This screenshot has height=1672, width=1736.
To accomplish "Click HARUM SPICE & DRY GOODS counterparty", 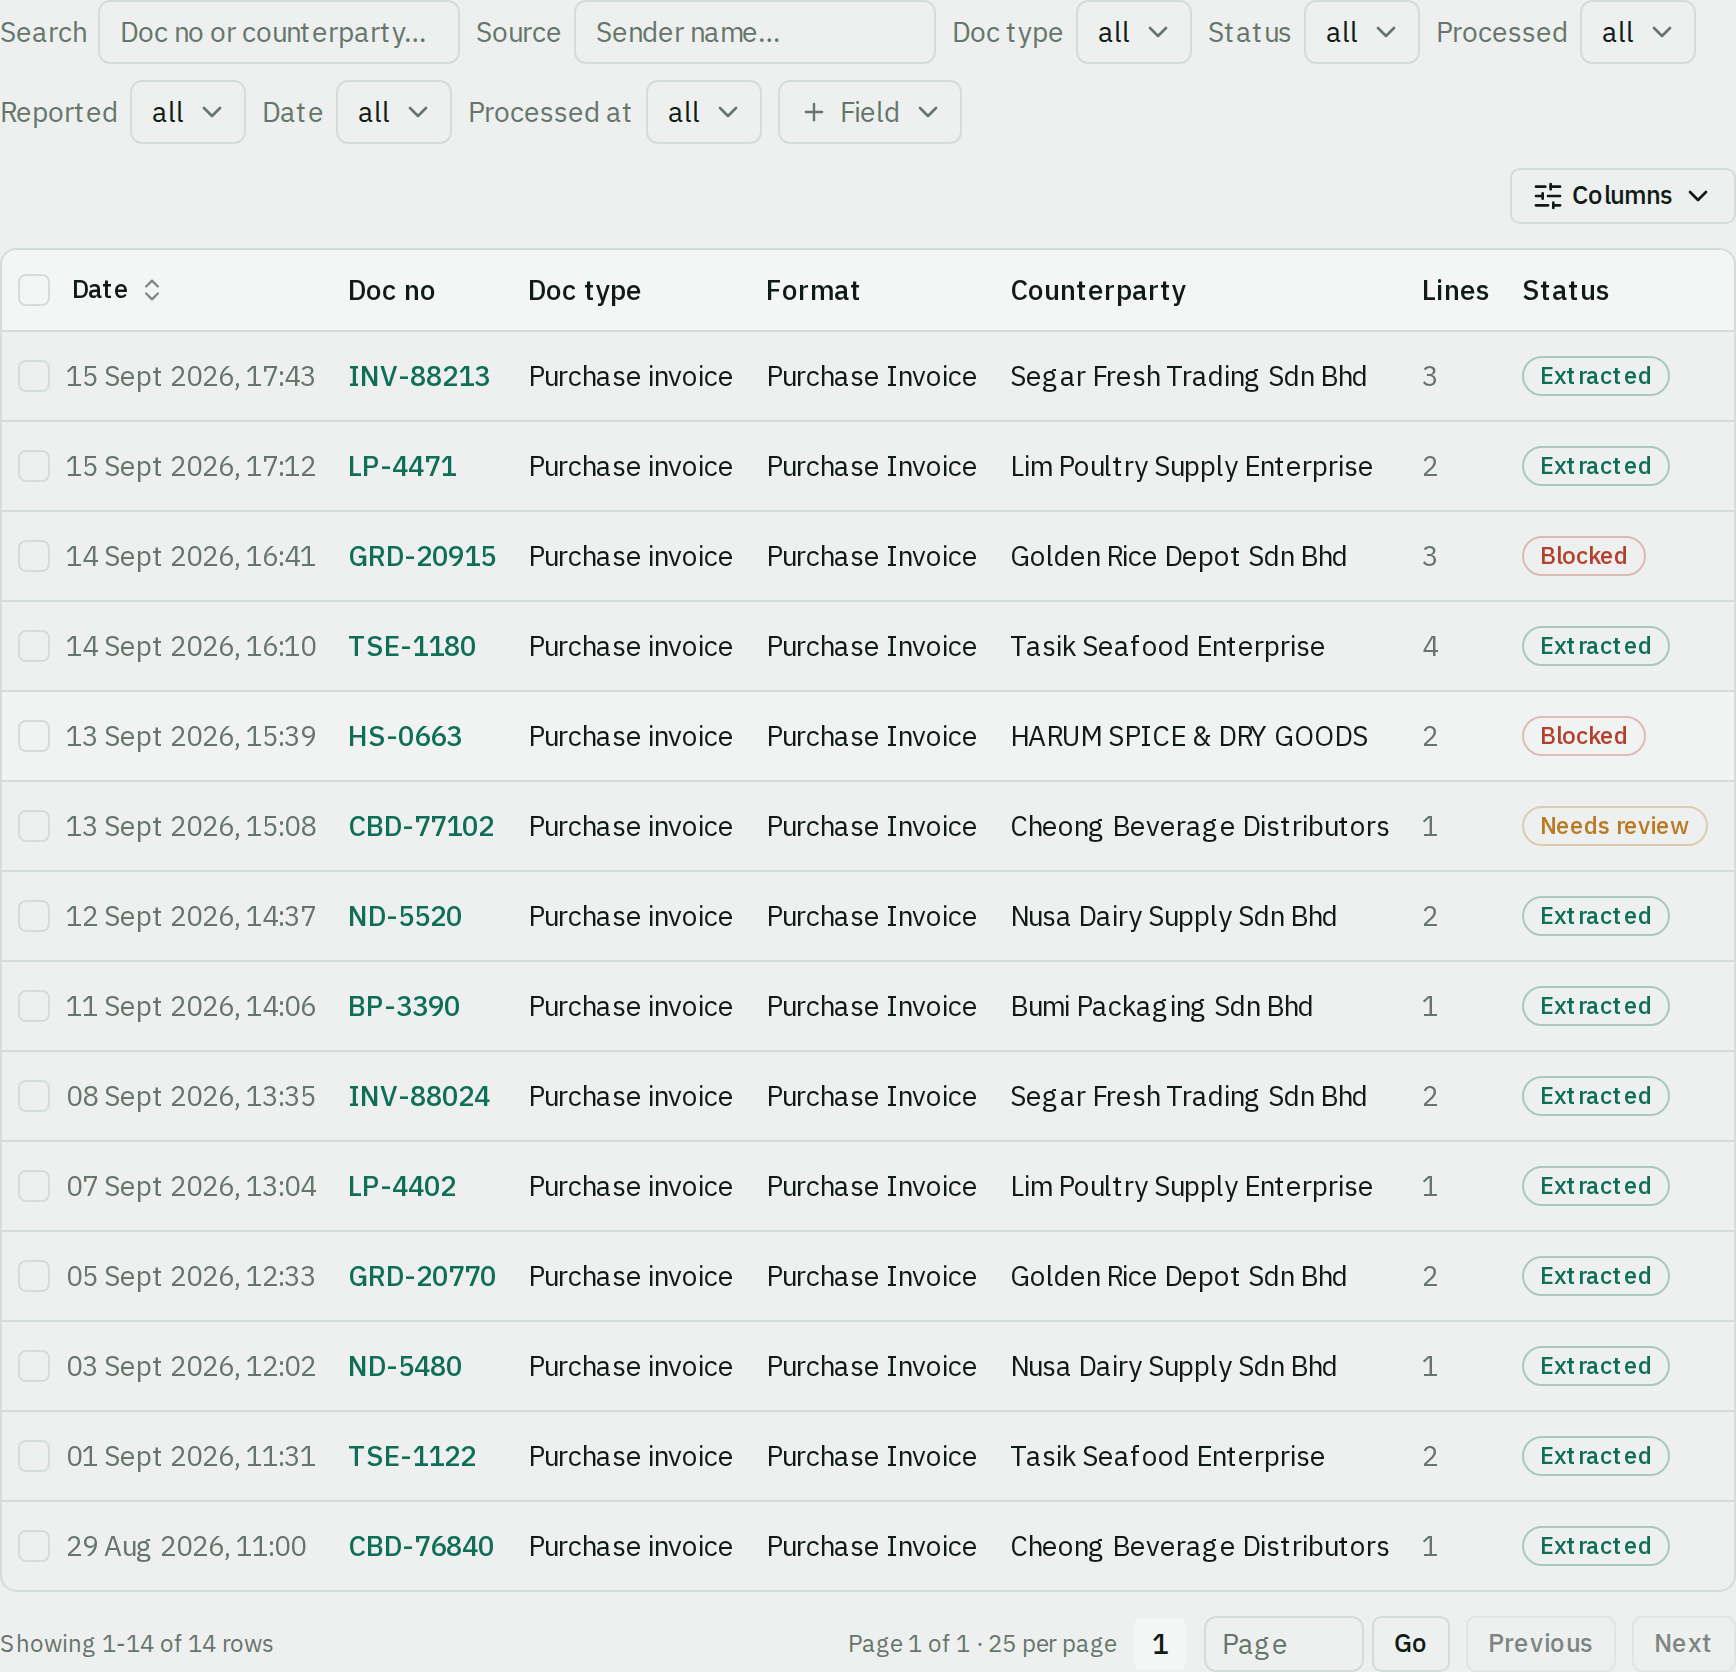I will click(1189, 736).
